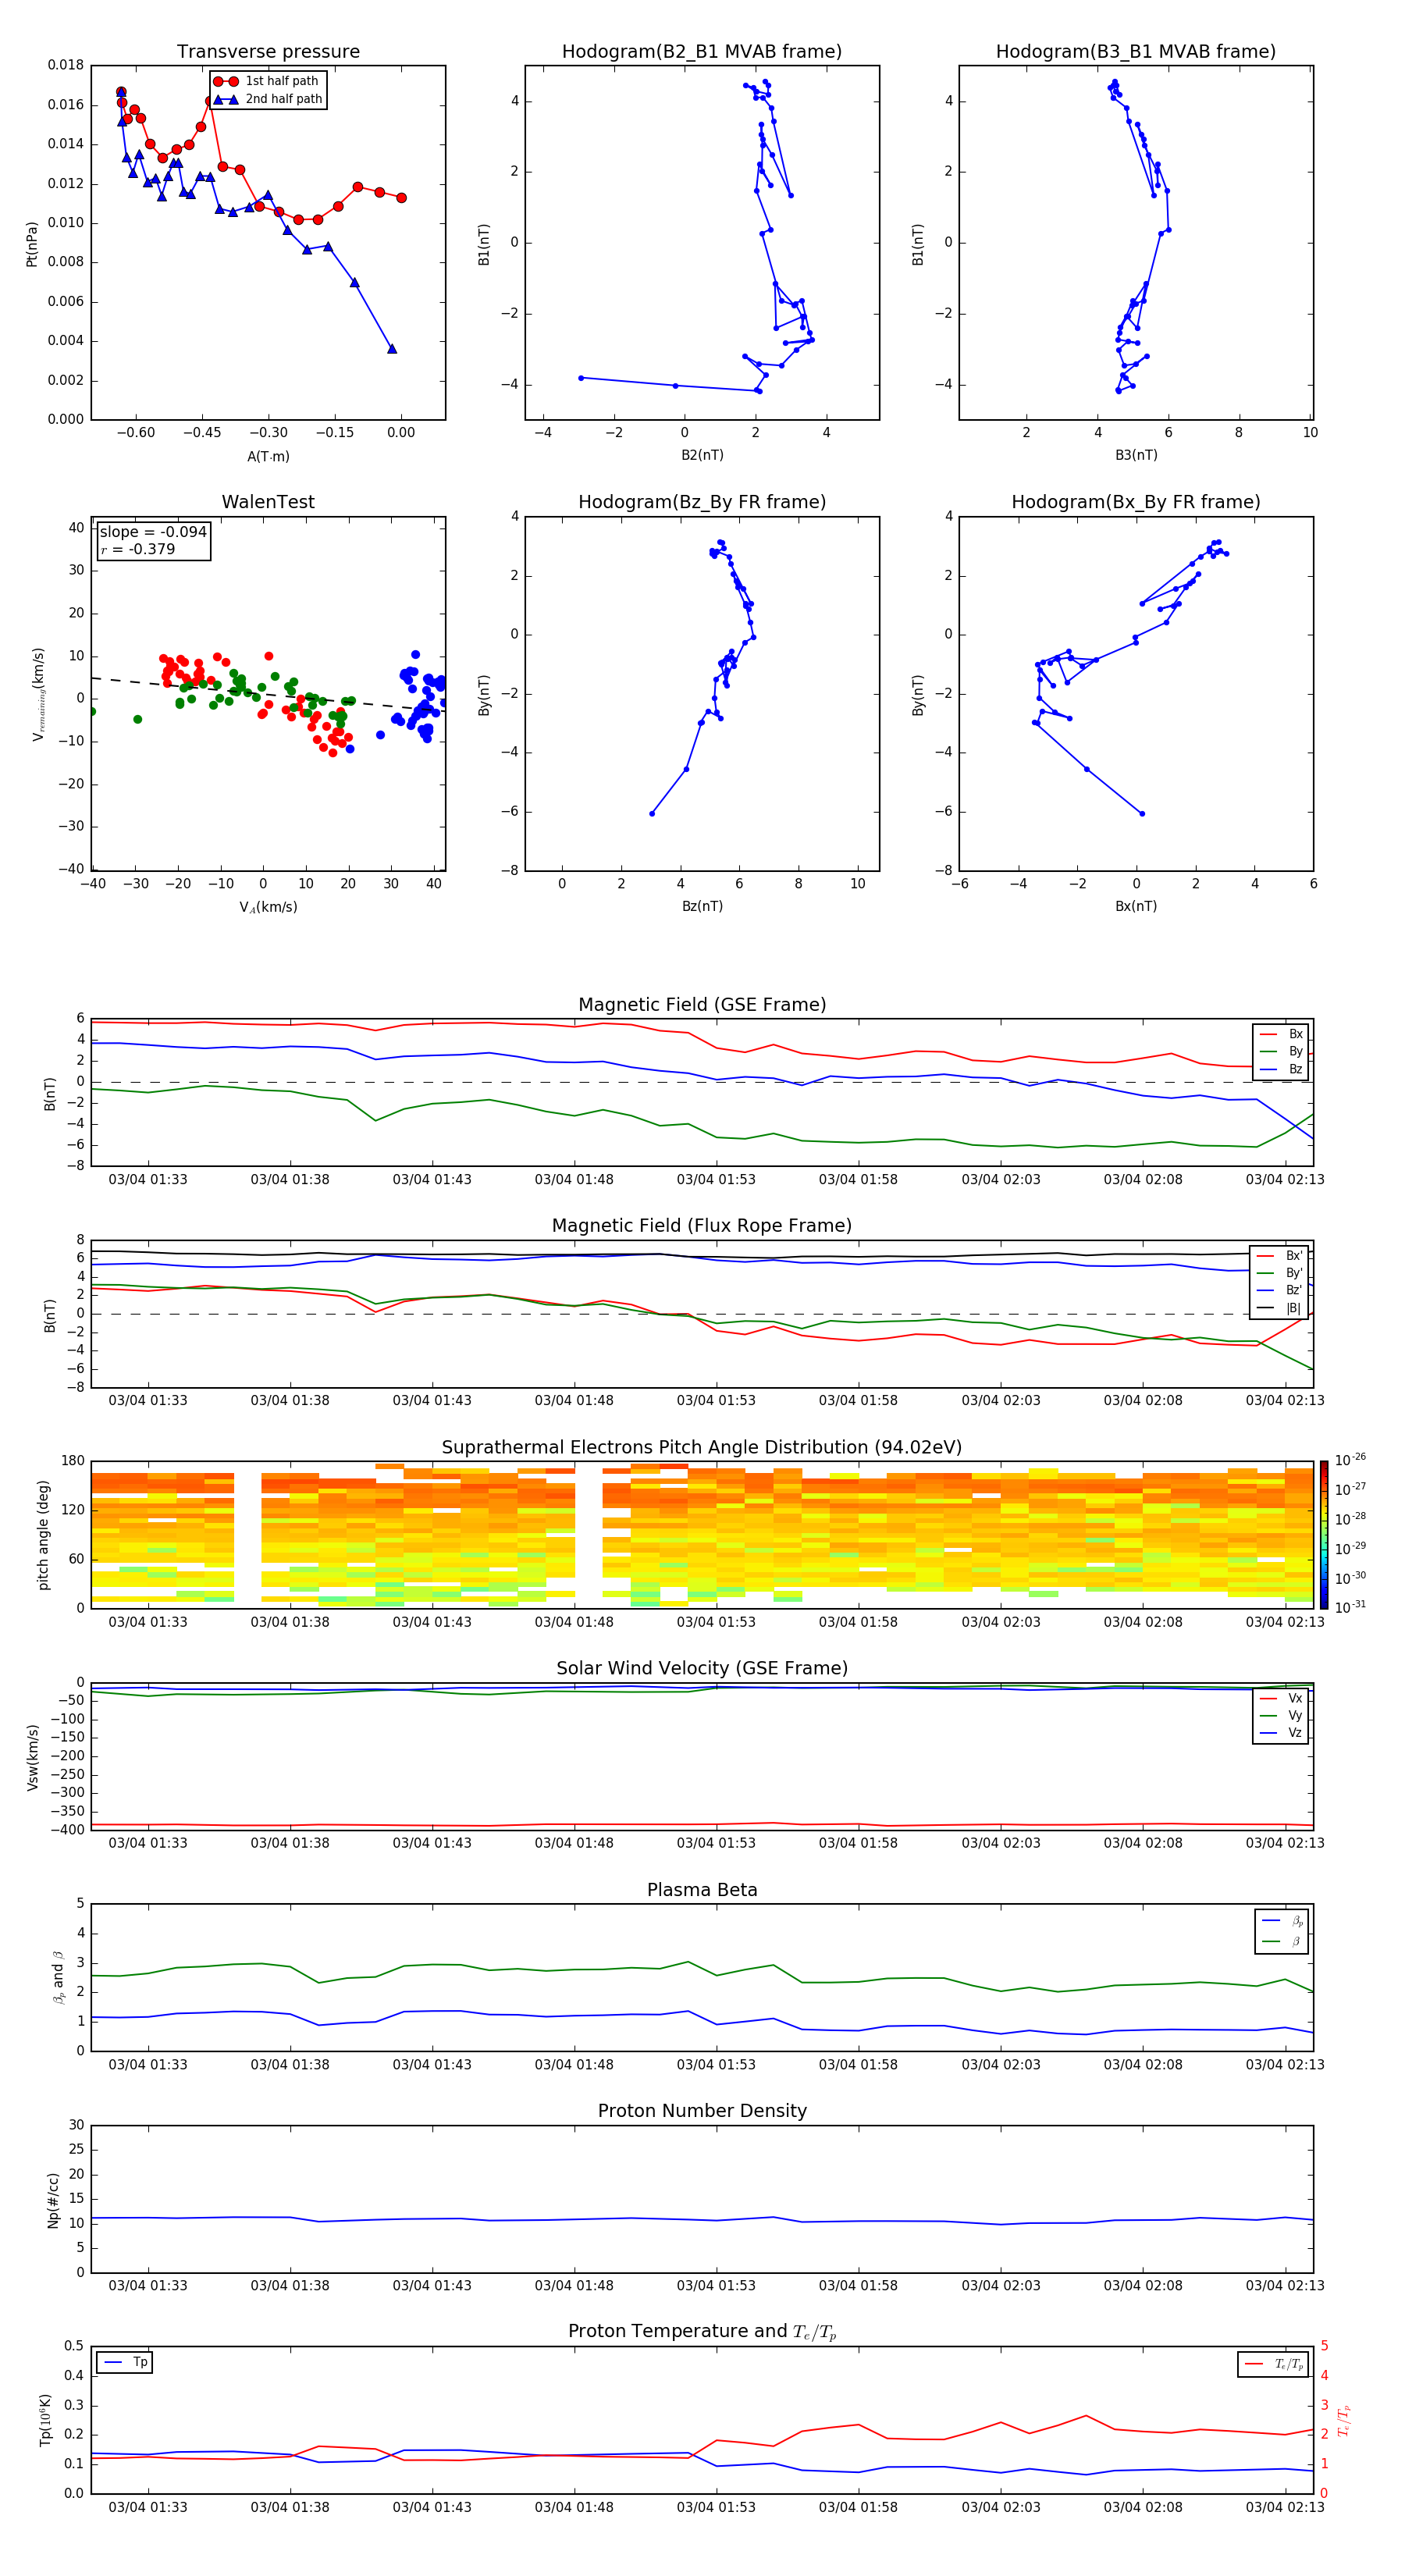Click the 'Proton Temperature and Te/Tp' title
The width and height of the screenshot is (1405, 2576).
coord(702,2331)
